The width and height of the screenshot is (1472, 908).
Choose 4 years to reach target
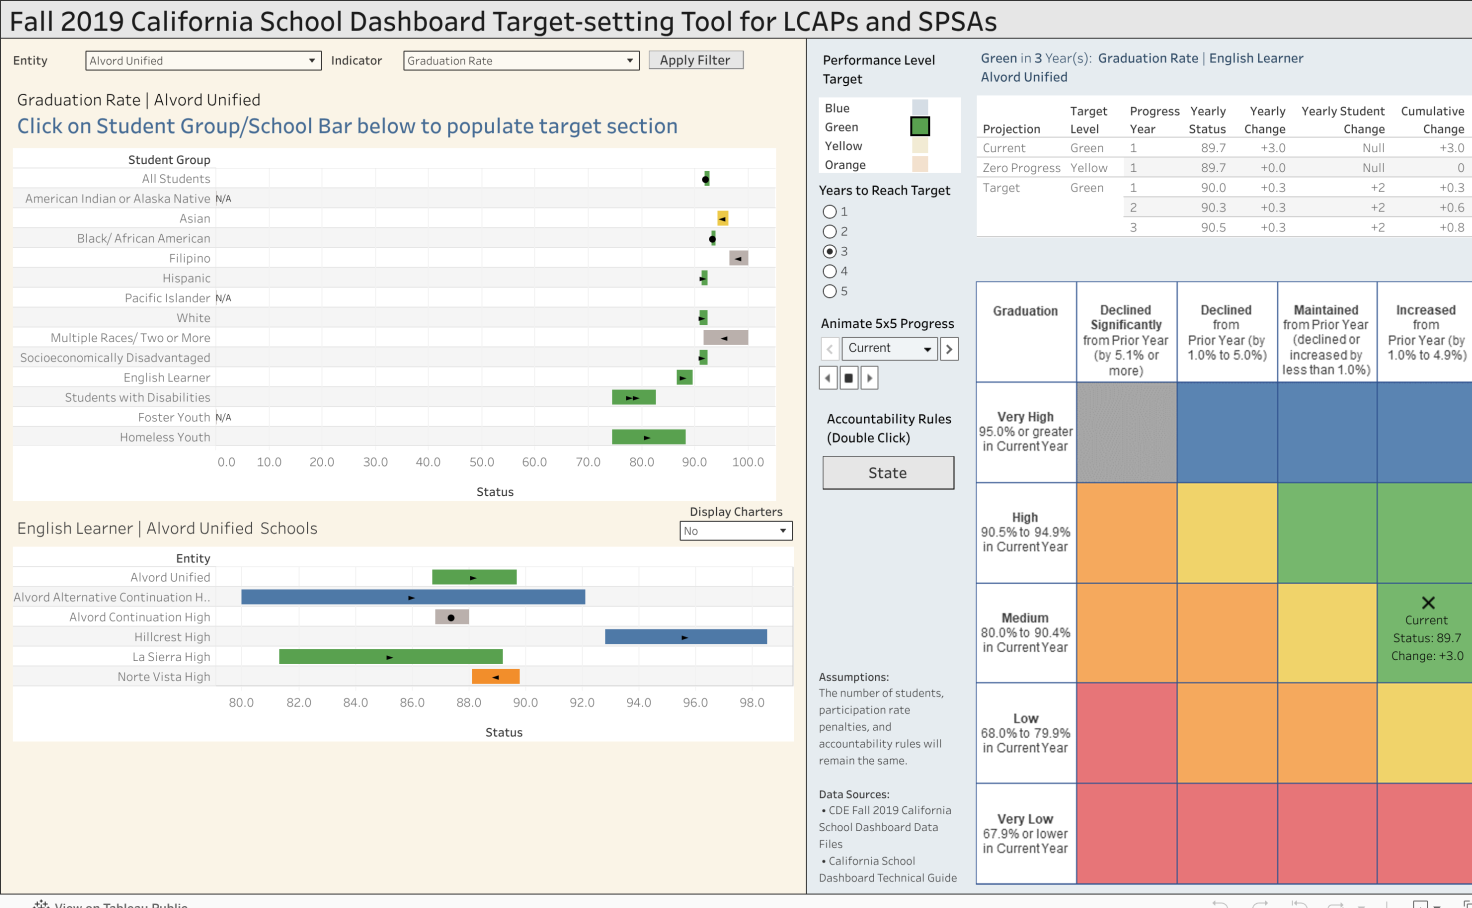click(x=829, y=271)
